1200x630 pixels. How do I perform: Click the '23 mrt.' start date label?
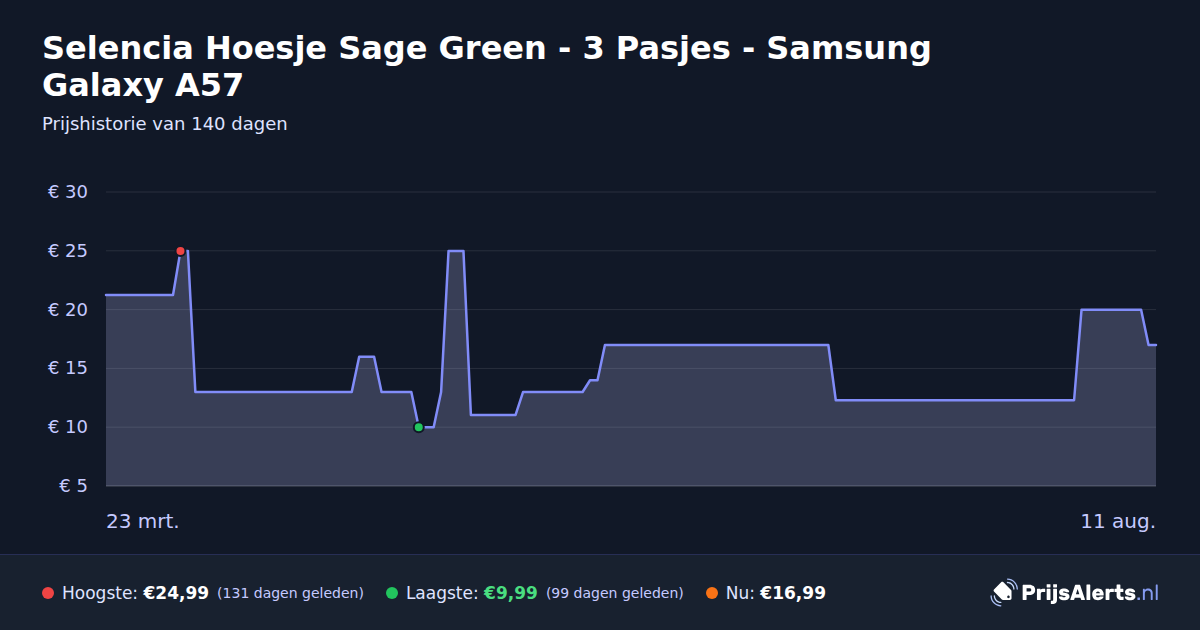coord(143,521)
